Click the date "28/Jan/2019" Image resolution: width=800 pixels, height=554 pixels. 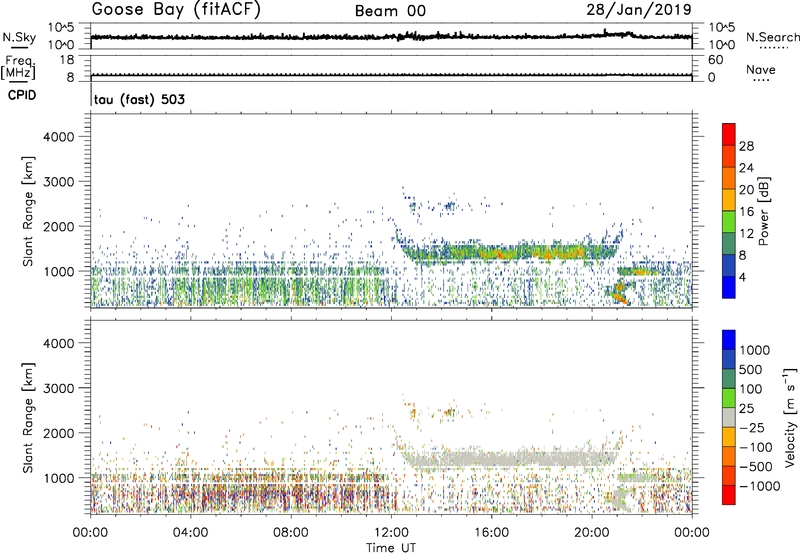(x=639, y=9)
